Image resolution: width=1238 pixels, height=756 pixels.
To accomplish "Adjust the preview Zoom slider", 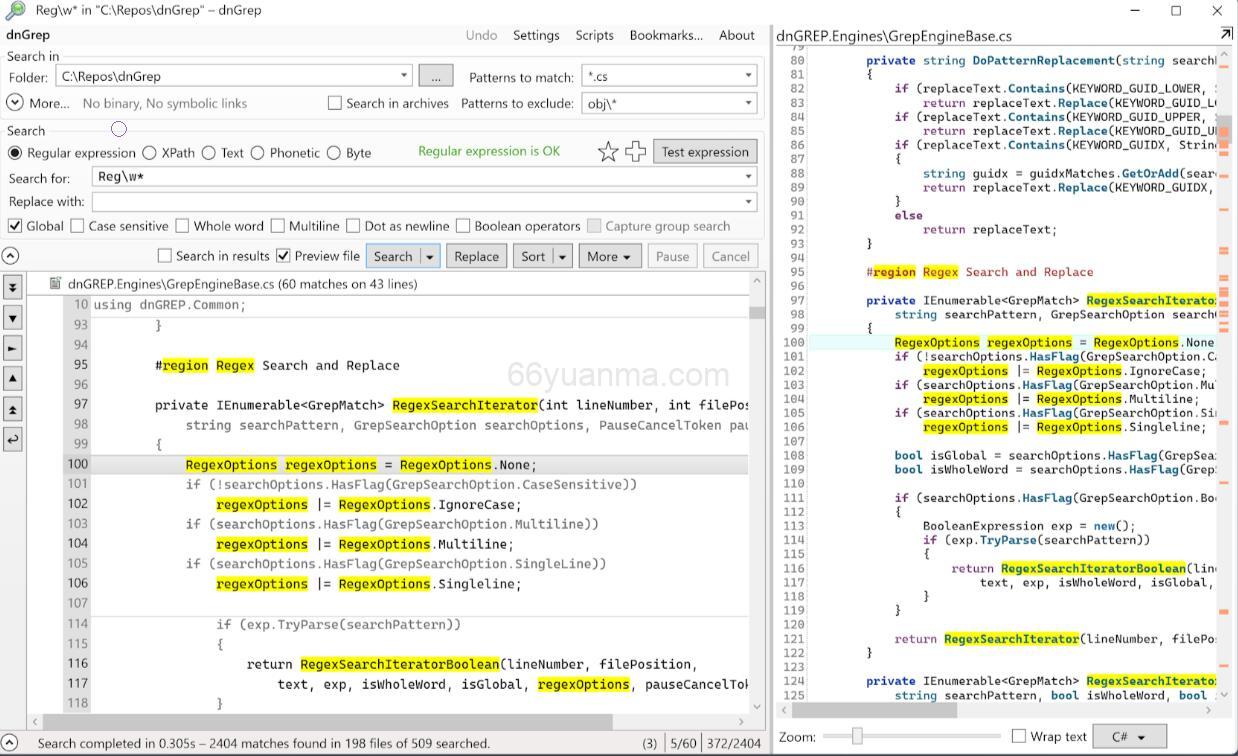I will click(857, 737).
